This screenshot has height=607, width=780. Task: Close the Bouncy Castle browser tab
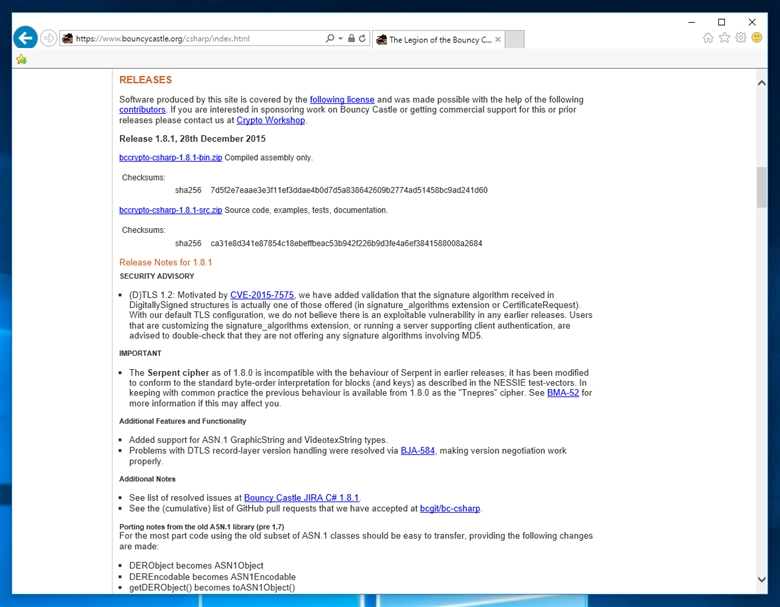(x=498, y=39)
